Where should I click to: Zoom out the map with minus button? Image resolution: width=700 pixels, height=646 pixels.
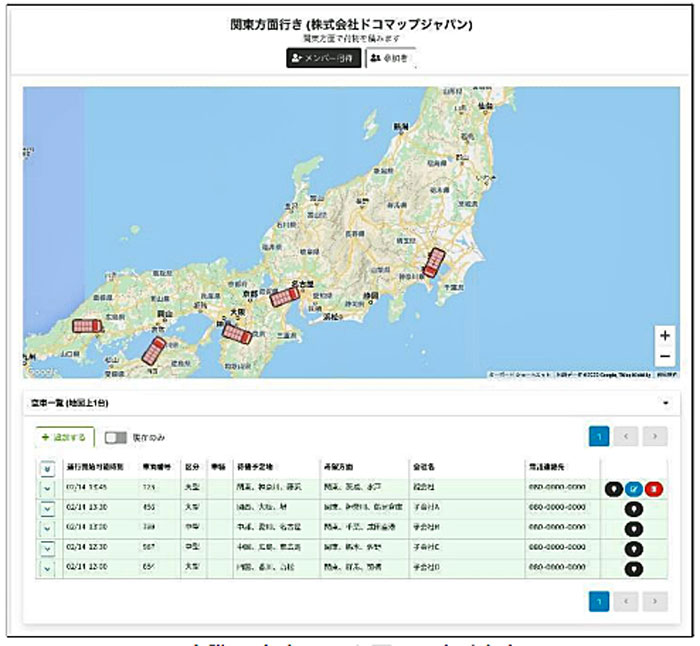[x=665, y=356]
